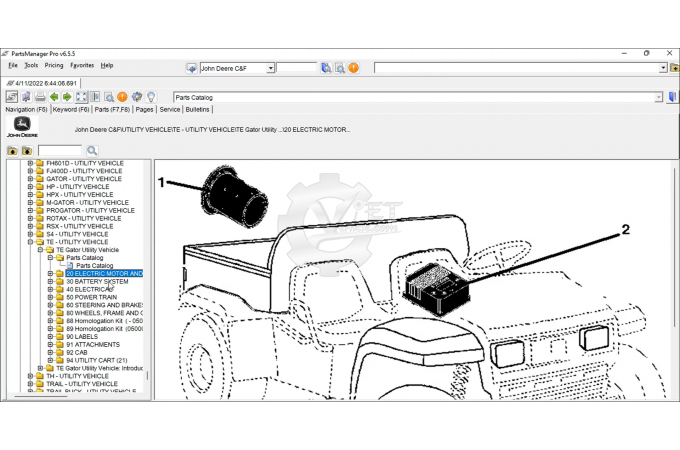This screenshot has height=450, width=680.
Task: Click the folder down-arrow icon above tree
Action: pyautogui.click(x=27, y=151)
